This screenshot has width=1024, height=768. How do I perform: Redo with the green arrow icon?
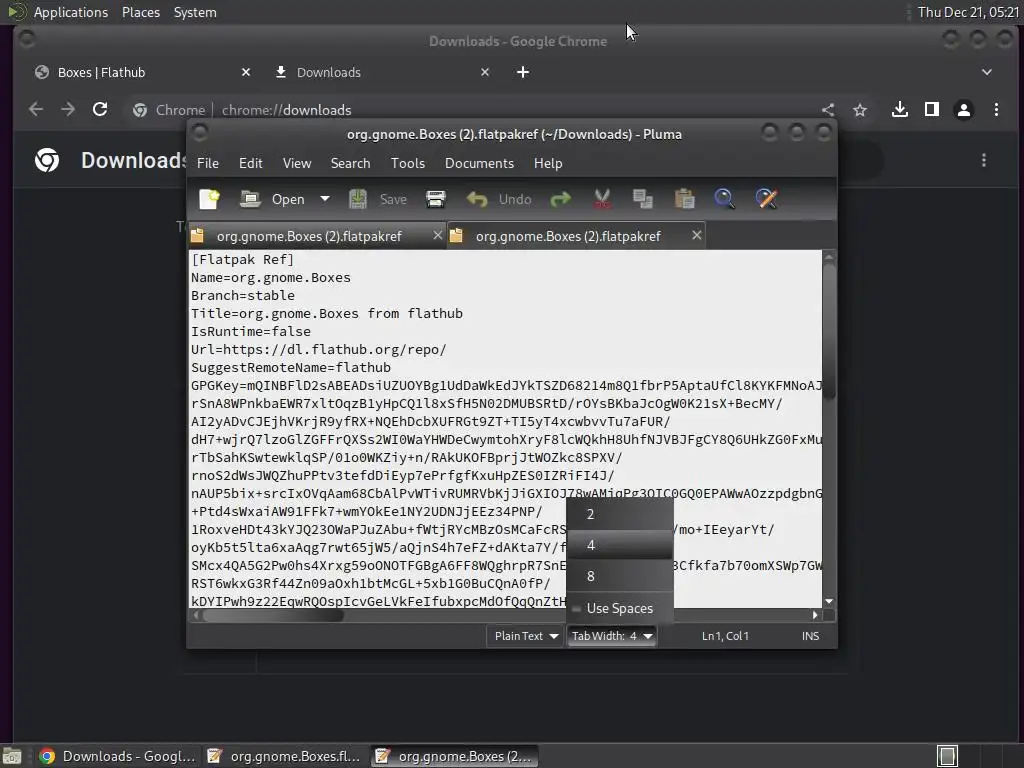pyautogui.click(x=560, y=199)
